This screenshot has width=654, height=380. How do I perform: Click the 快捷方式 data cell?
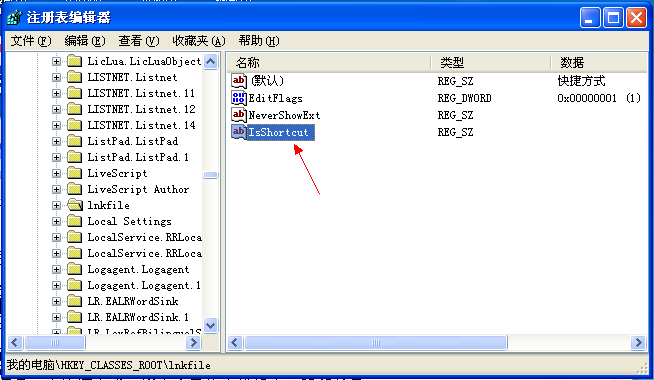tap(581, 81)
